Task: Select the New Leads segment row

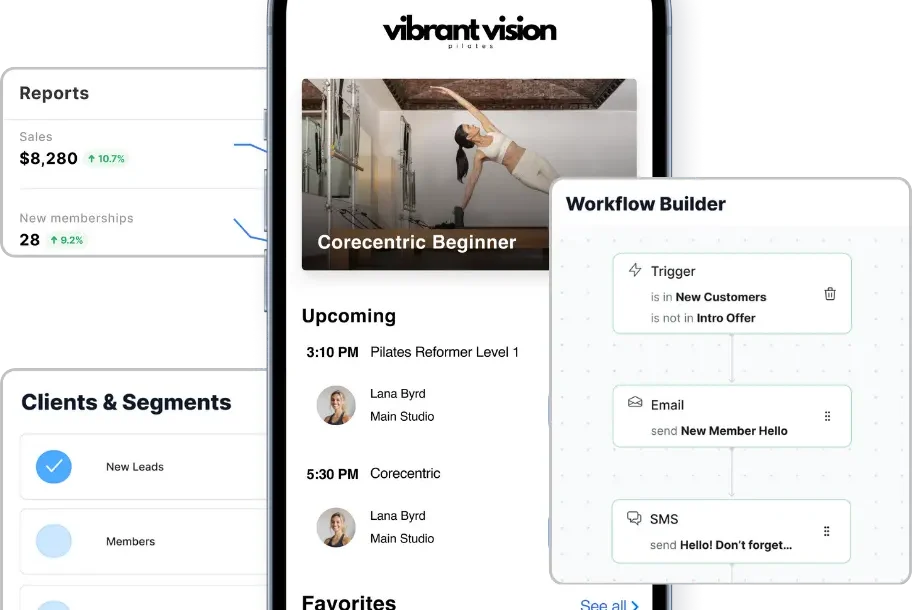Action: pos(144,466)
